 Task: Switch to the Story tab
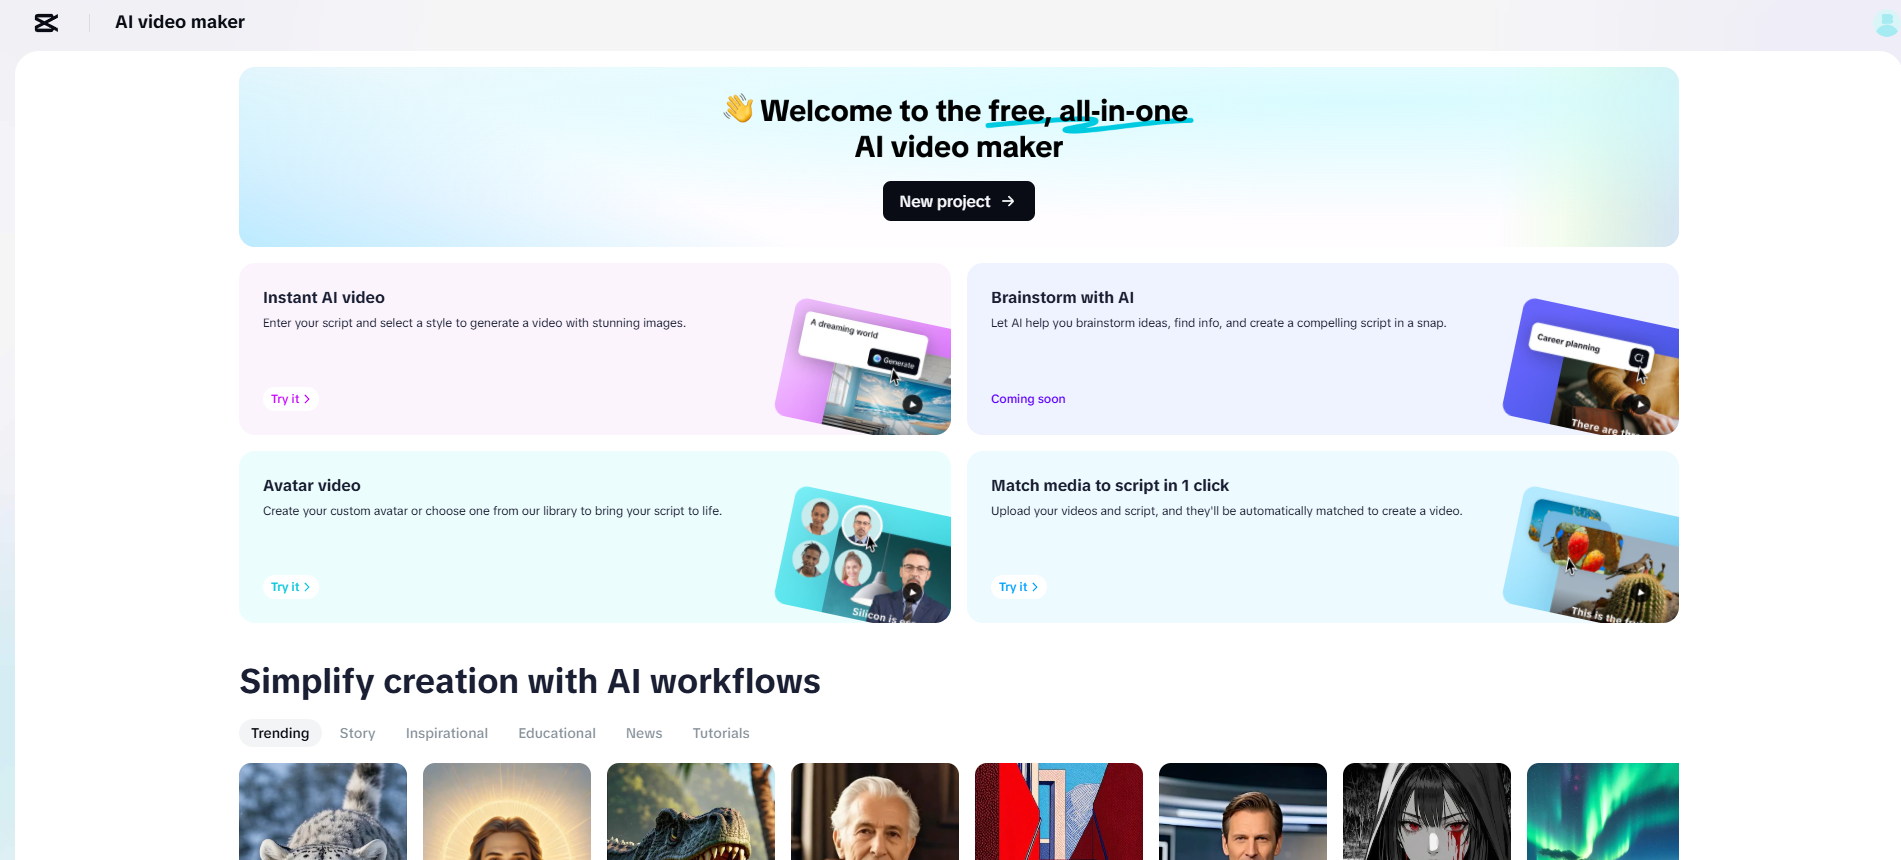(x=357, y=733)
